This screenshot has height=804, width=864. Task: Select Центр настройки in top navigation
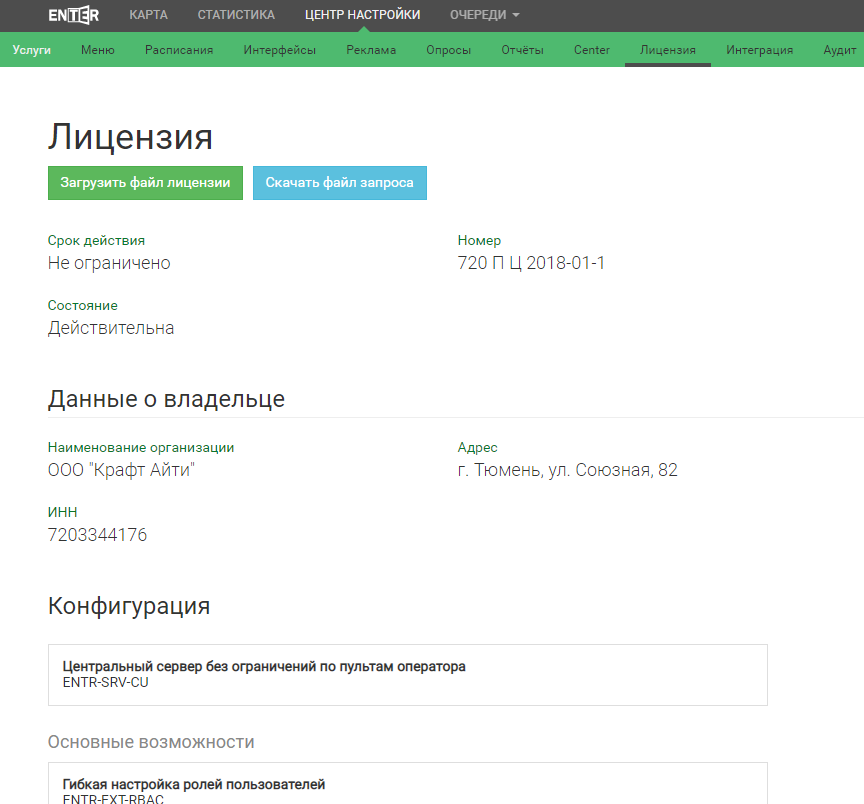click(362, 15)
